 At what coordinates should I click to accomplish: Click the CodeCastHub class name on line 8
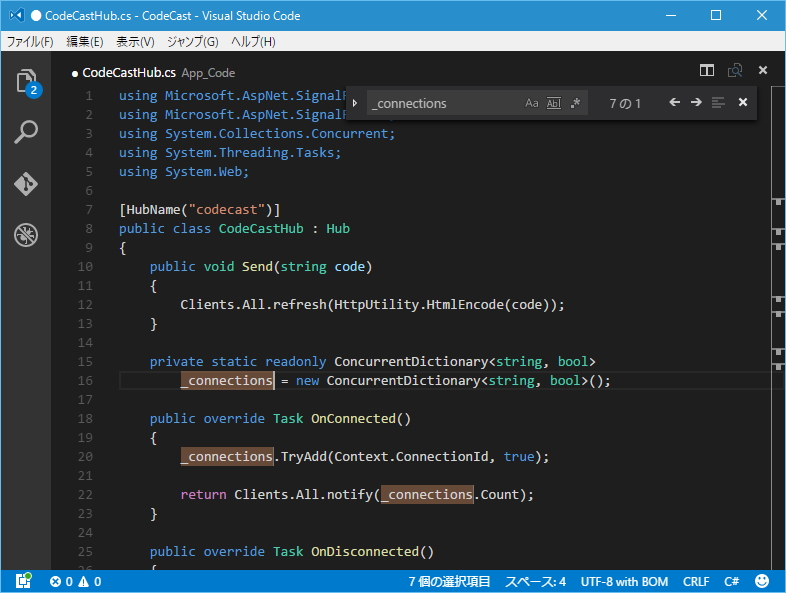pos(261,229)
